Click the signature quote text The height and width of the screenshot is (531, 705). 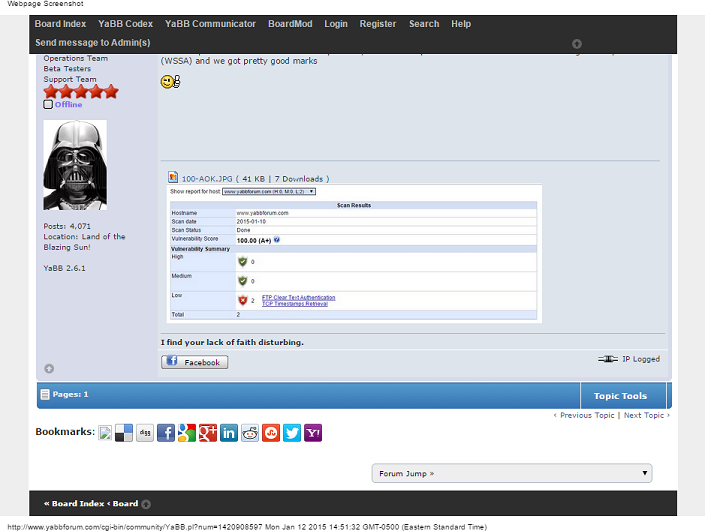click(232, 342)
